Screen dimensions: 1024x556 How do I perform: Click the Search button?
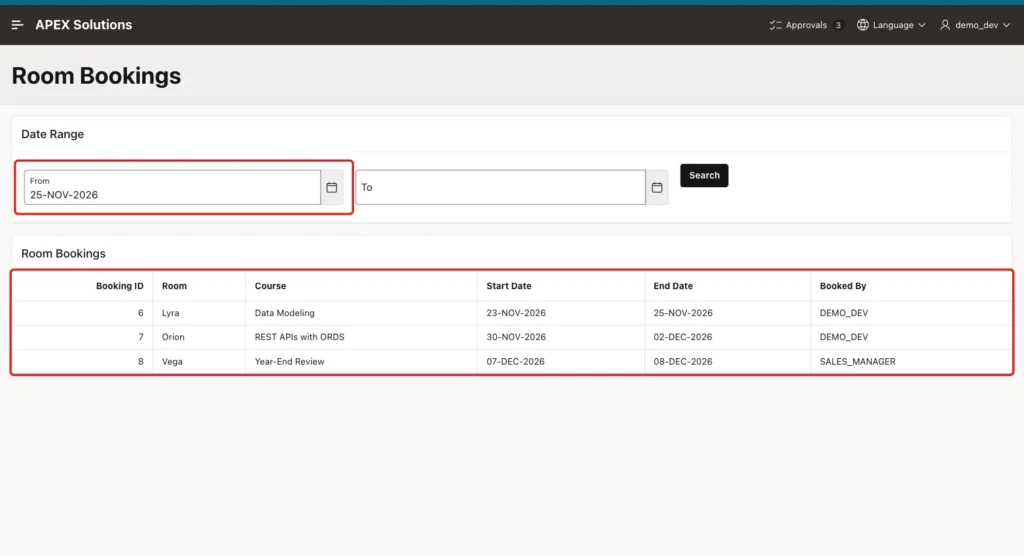pos(704,175)
